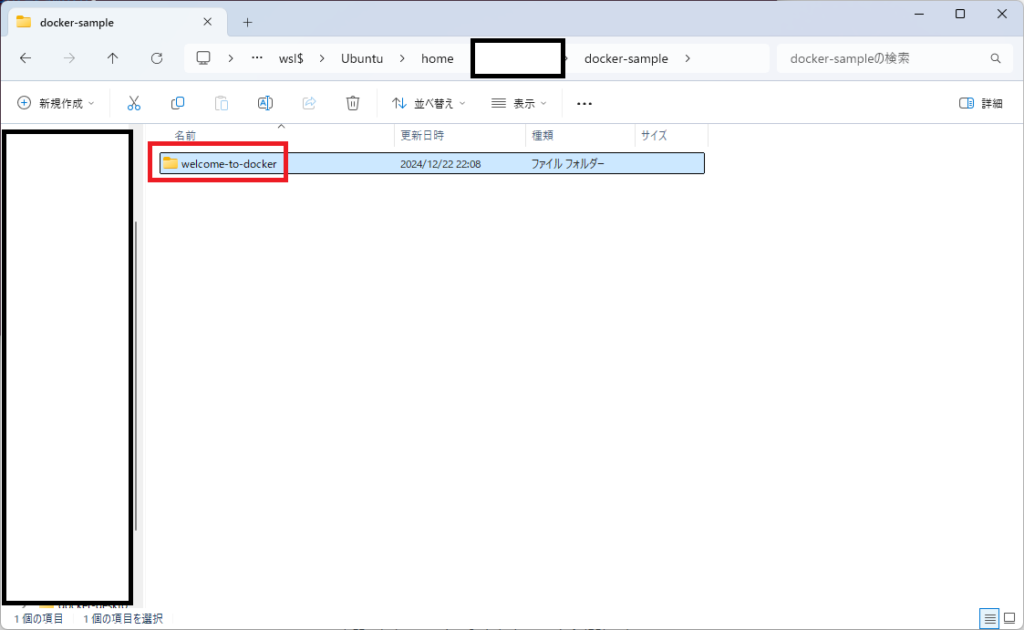1024x630 pixels.
Task: Open the 並べ替え sort dropdown
Action: 428,103
